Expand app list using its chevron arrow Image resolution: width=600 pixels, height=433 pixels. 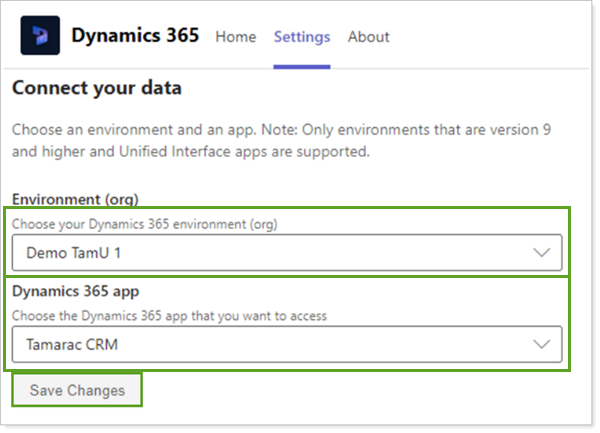542,345
